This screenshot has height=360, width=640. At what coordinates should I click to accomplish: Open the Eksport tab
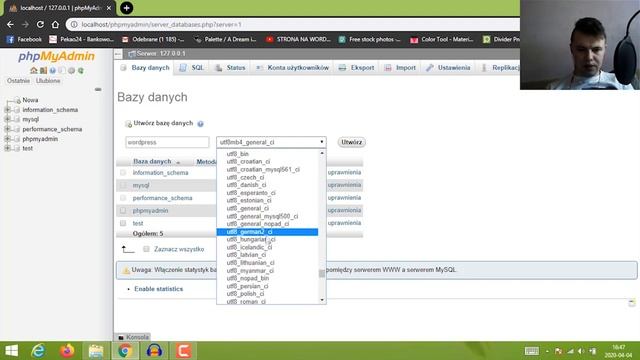click(357, 68)
